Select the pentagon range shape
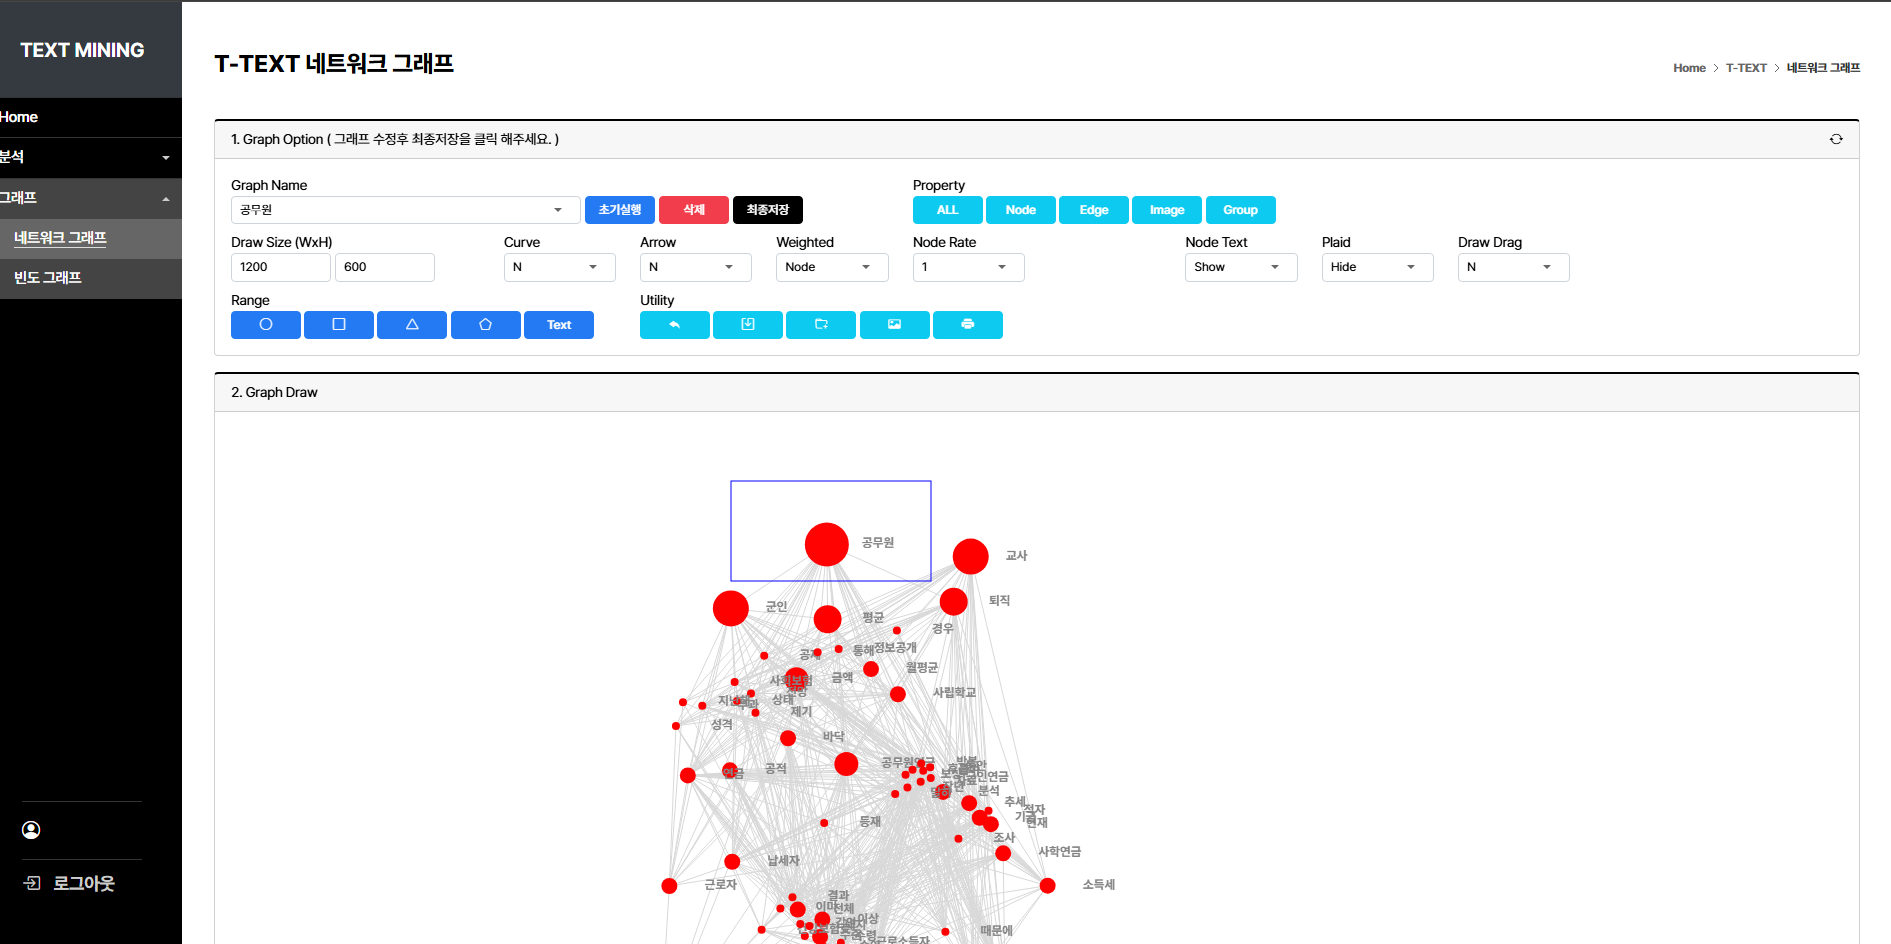 coord(485,325)
